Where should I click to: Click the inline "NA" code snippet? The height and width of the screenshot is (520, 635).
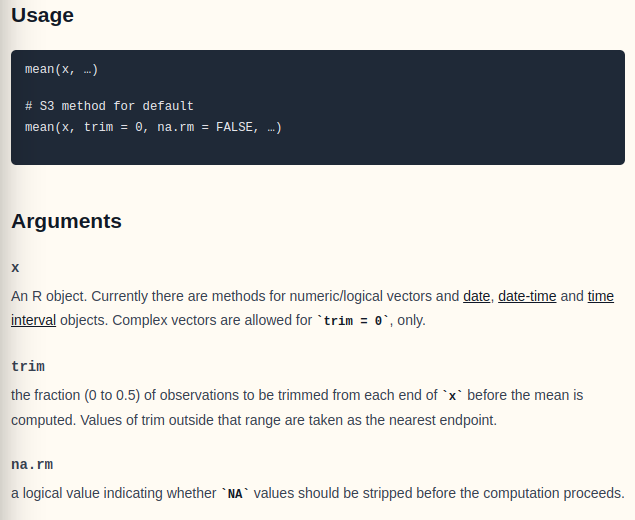point(236,494)
